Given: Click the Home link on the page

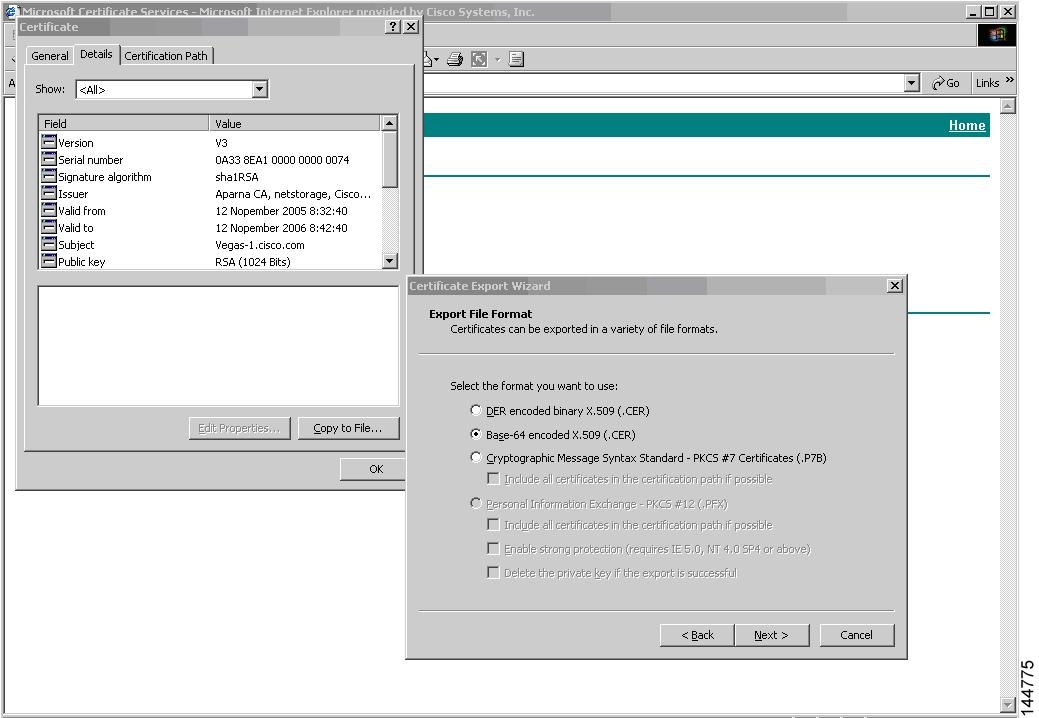Looking at the screenshot, I should click(x=966, y=125).
